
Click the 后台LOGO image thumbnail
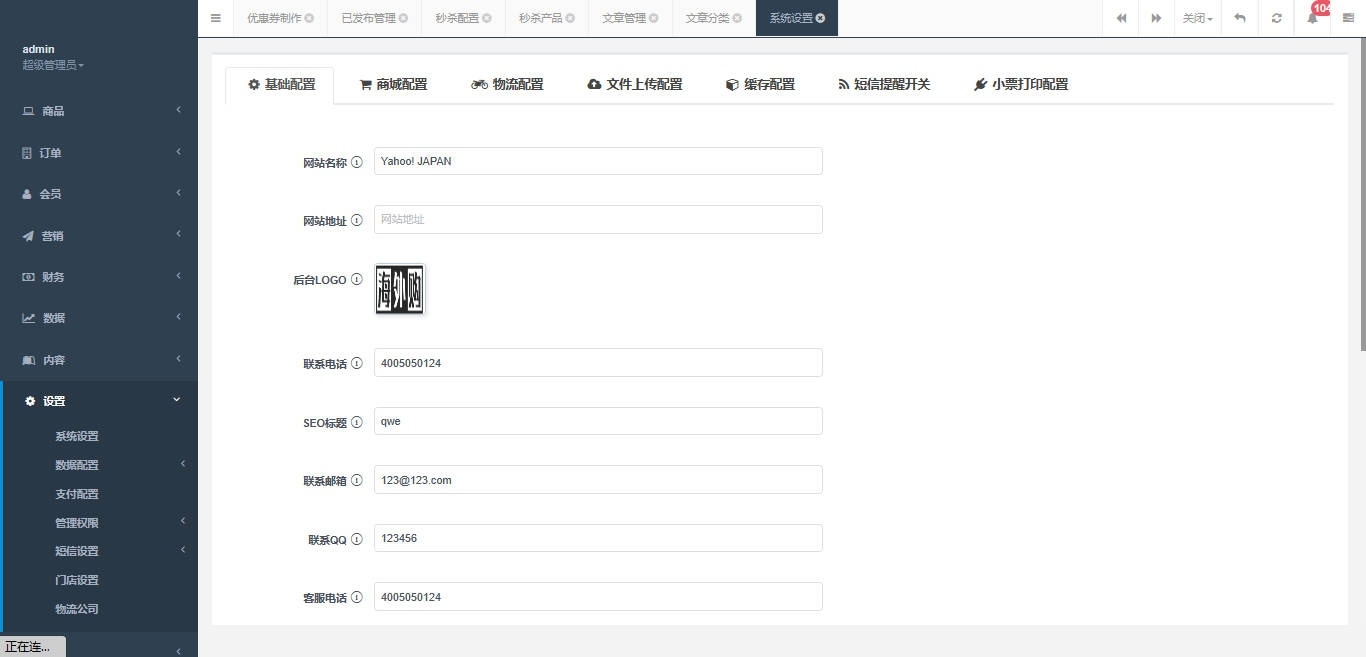click(x=400, y=290)
